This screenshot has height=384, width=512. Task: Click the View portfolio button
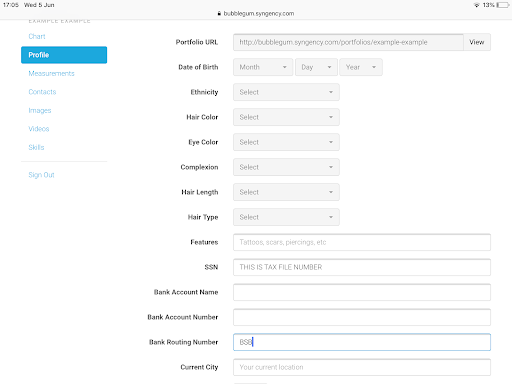[x=477, y=42]
